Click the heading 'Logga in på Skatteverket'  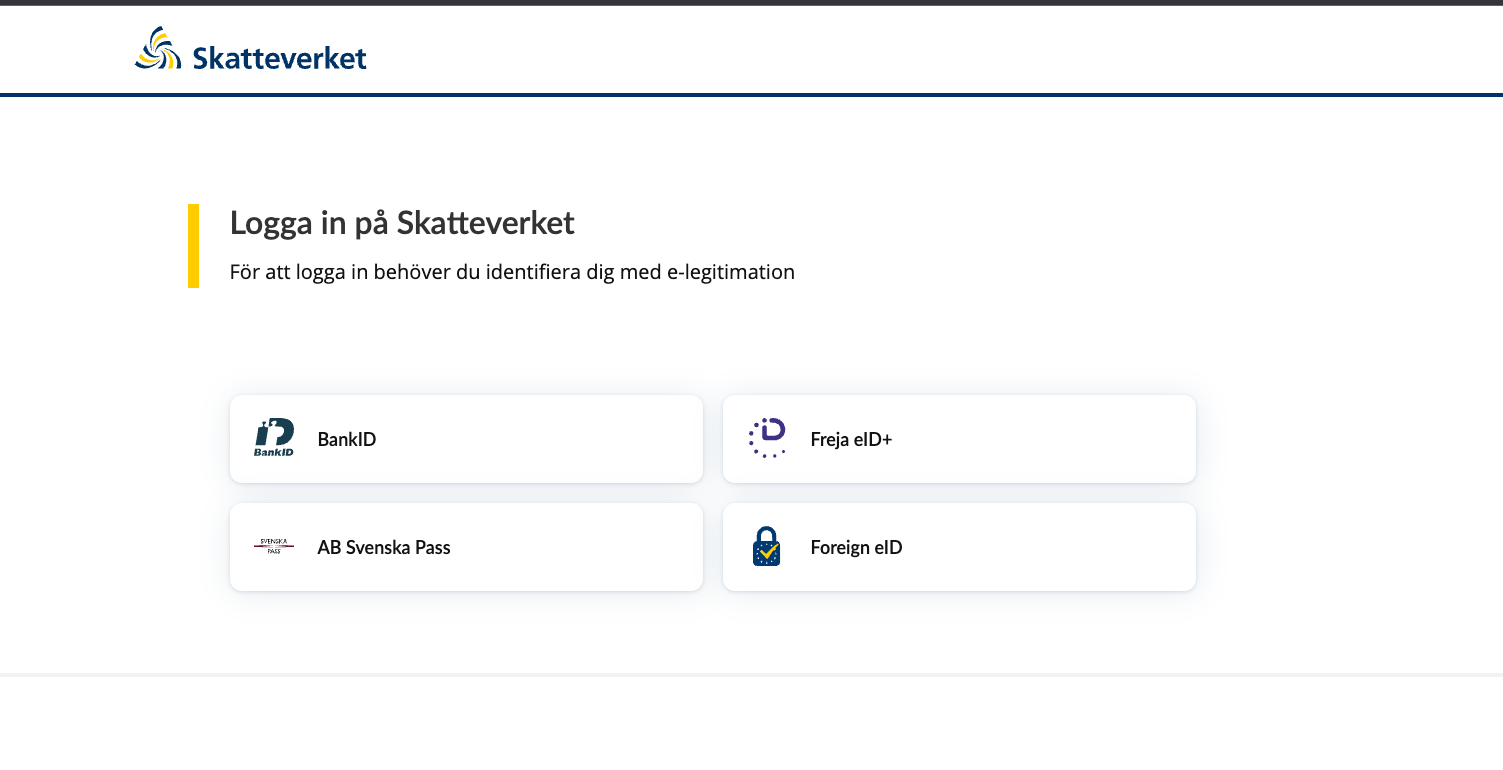pyautogui.click(x=402, y=223)
